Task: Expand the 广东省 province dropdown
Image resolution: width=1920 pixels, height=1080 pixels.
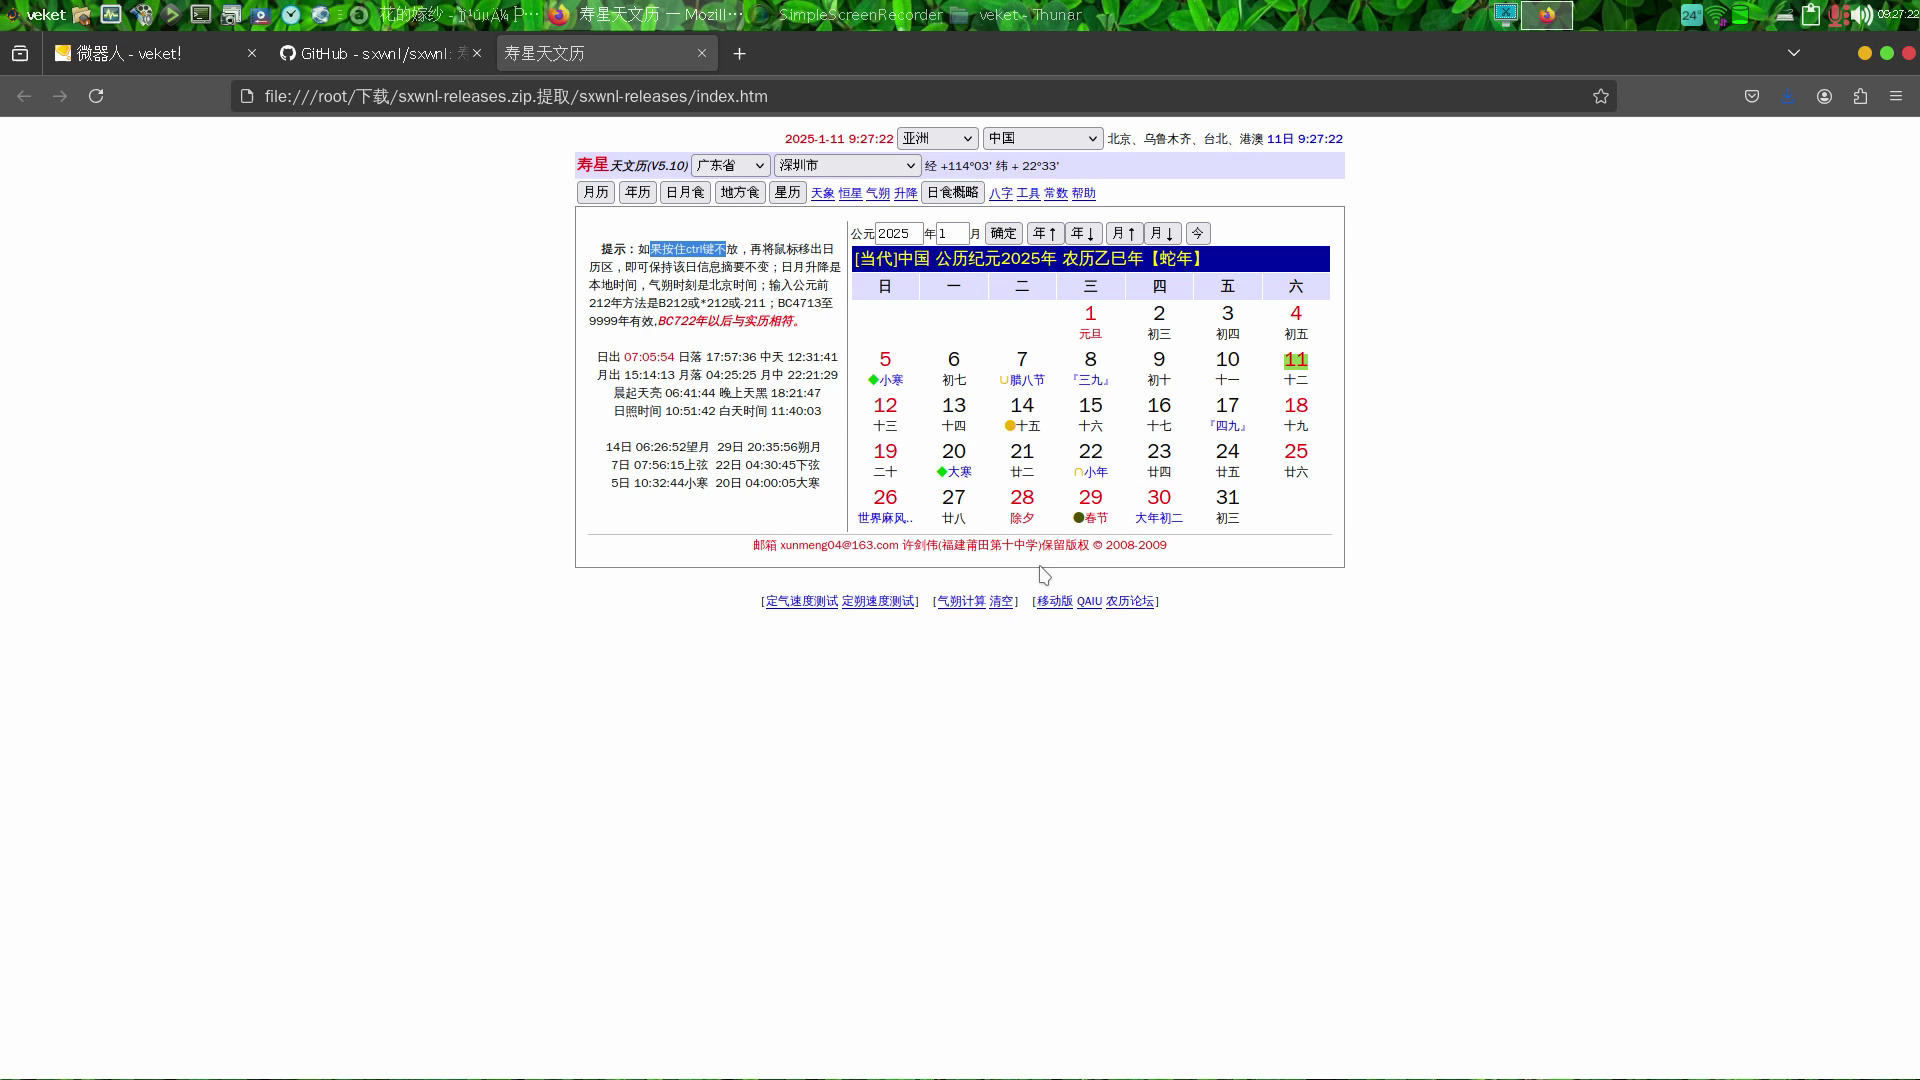Action: pyautogui.click(x=730, y=165)
